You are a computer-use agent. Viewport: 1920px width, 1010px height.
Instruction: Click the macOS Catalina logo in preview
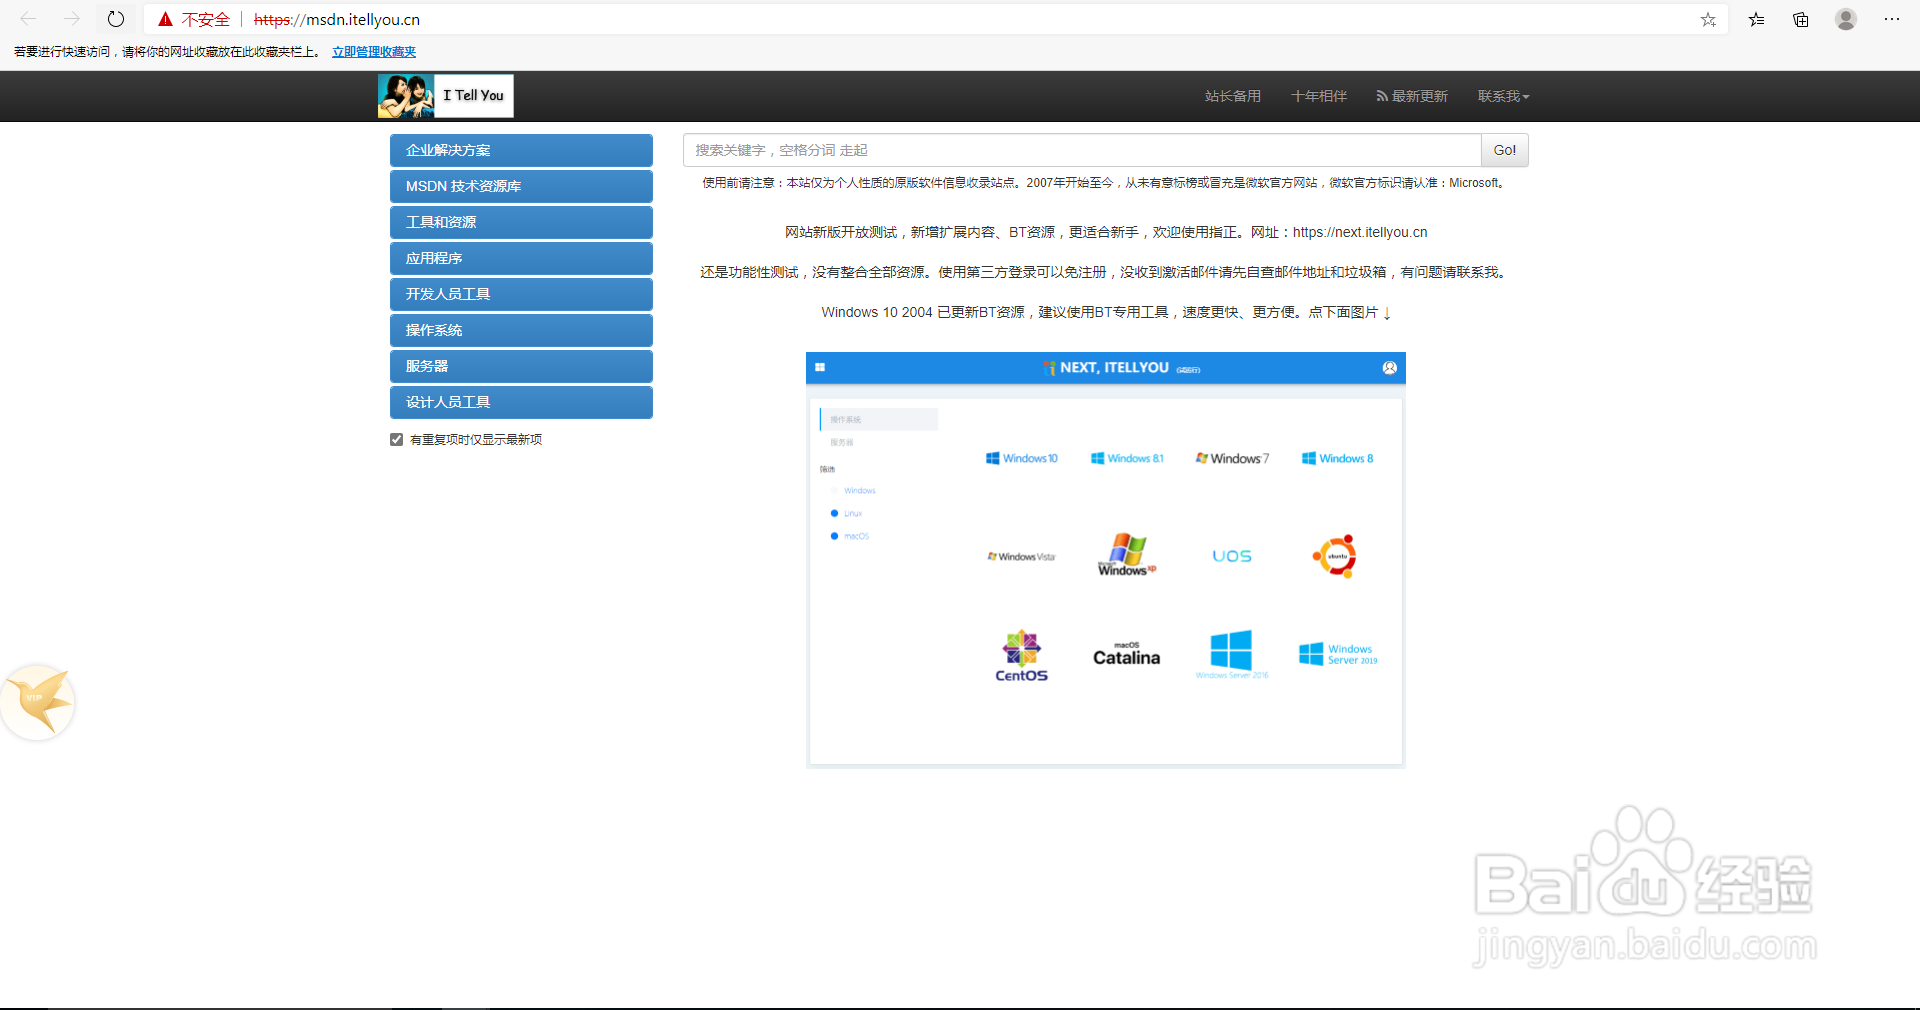pos(1127,654)
